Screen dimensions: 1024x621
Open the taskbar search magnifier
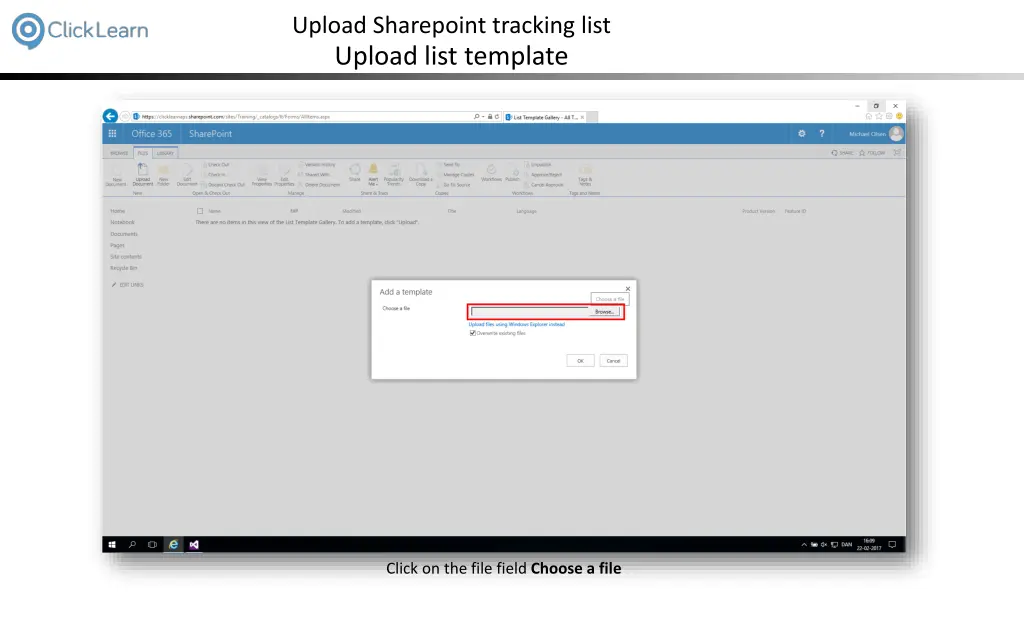[x=133, y=545]
